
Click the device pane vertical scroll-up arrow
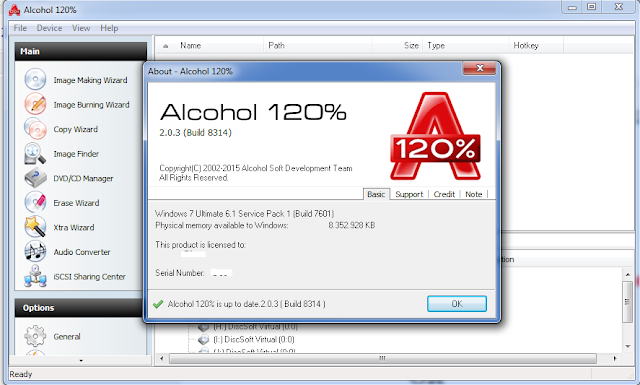(628, 274)
